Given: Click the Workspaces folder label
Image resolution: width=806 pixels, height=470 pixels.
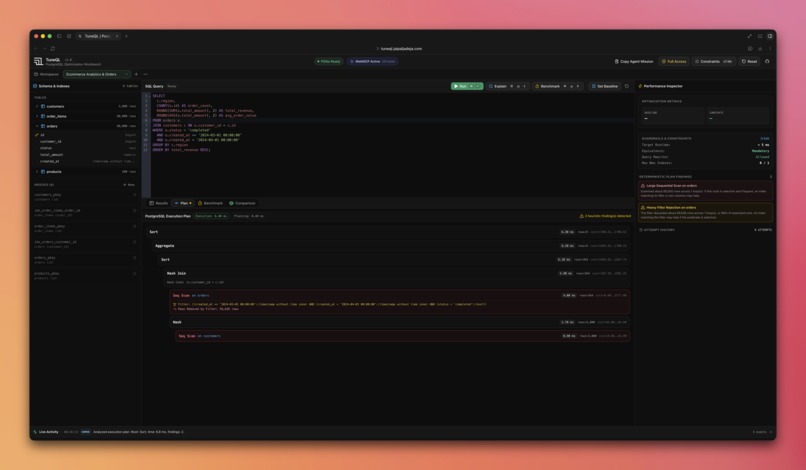Looking at the screenshot, I should tap(46, 74).
